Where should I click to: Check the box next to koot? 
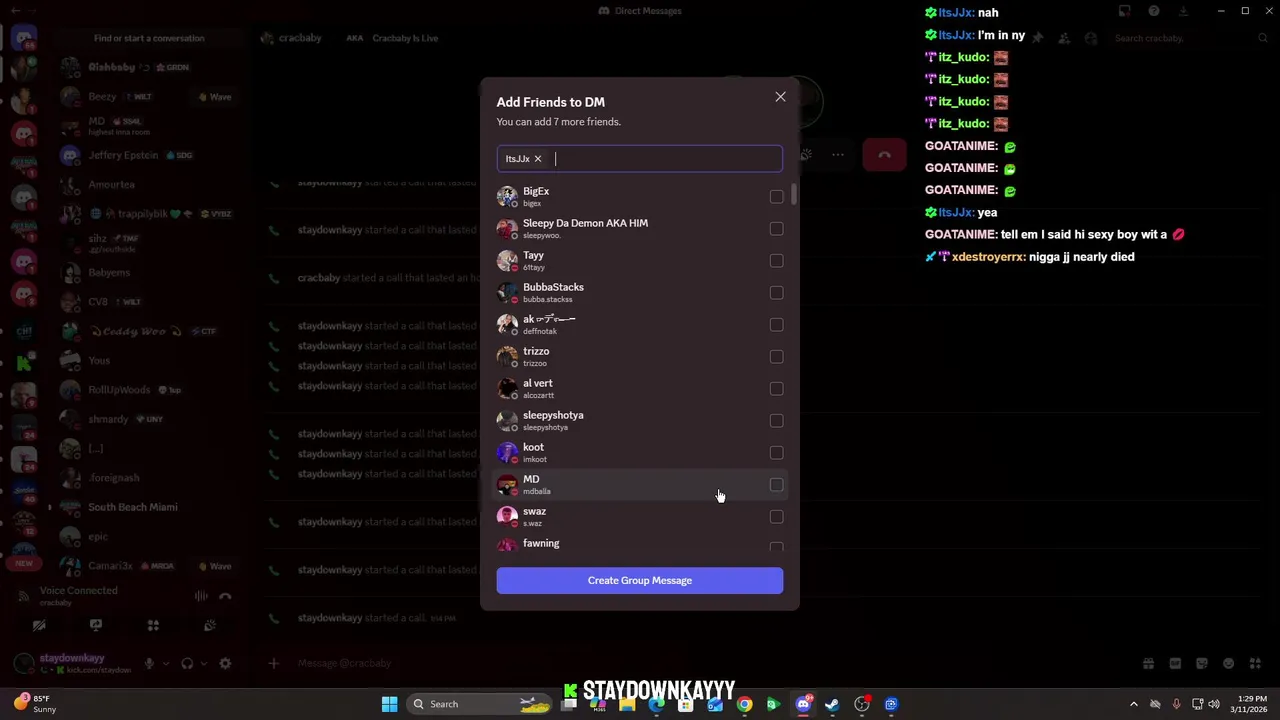[x=776, y=453]
